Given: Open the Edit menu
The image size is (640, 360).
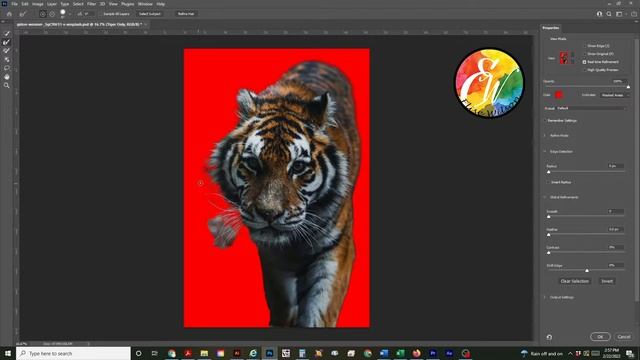Looking at the screenshot, I should (x=25, y=4).
